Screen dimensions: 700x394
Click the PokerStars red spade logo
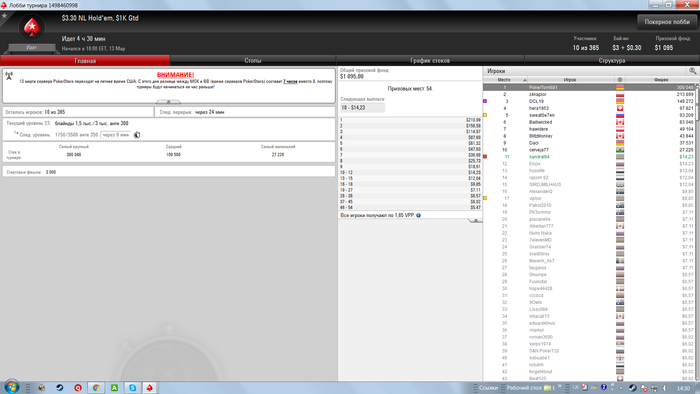(x=32, y=27)
